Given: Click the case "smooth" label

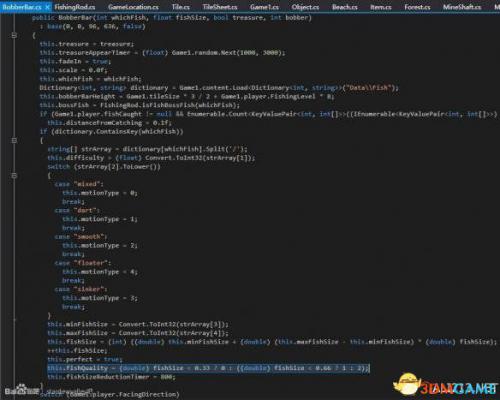Looking at the screenshot, I should tap(81, 237).
